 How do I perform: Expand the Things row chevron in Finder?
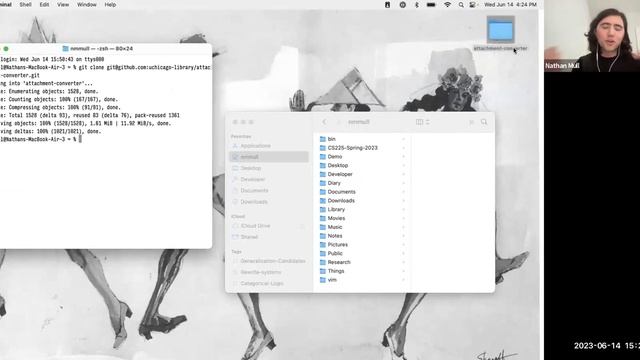tap(403, 271)
